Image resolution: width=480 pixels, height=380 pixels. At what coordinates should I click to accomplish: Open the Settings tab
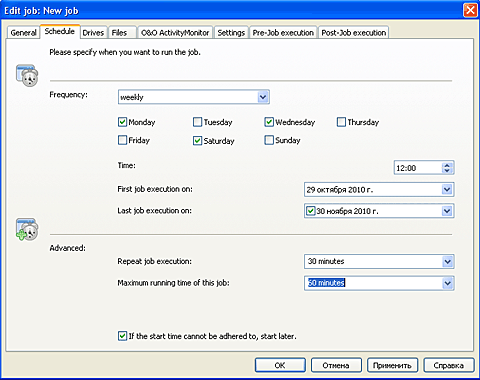[231, 33]
